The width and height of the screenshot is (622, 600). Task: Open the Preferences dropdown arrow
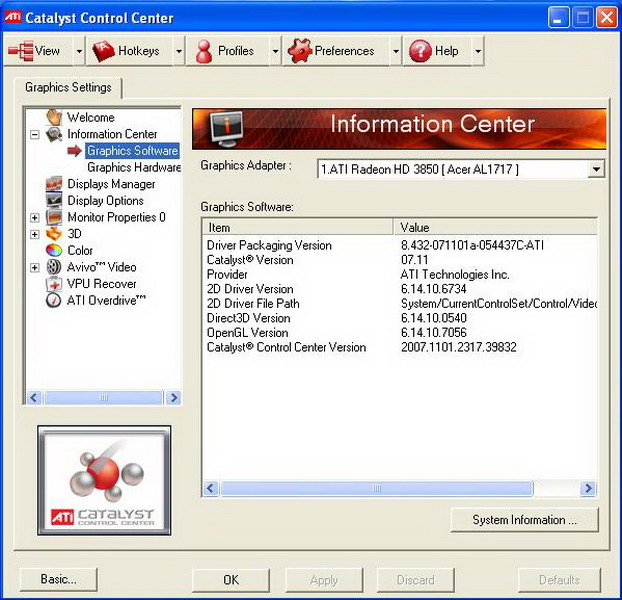click(x=395, y=51)
